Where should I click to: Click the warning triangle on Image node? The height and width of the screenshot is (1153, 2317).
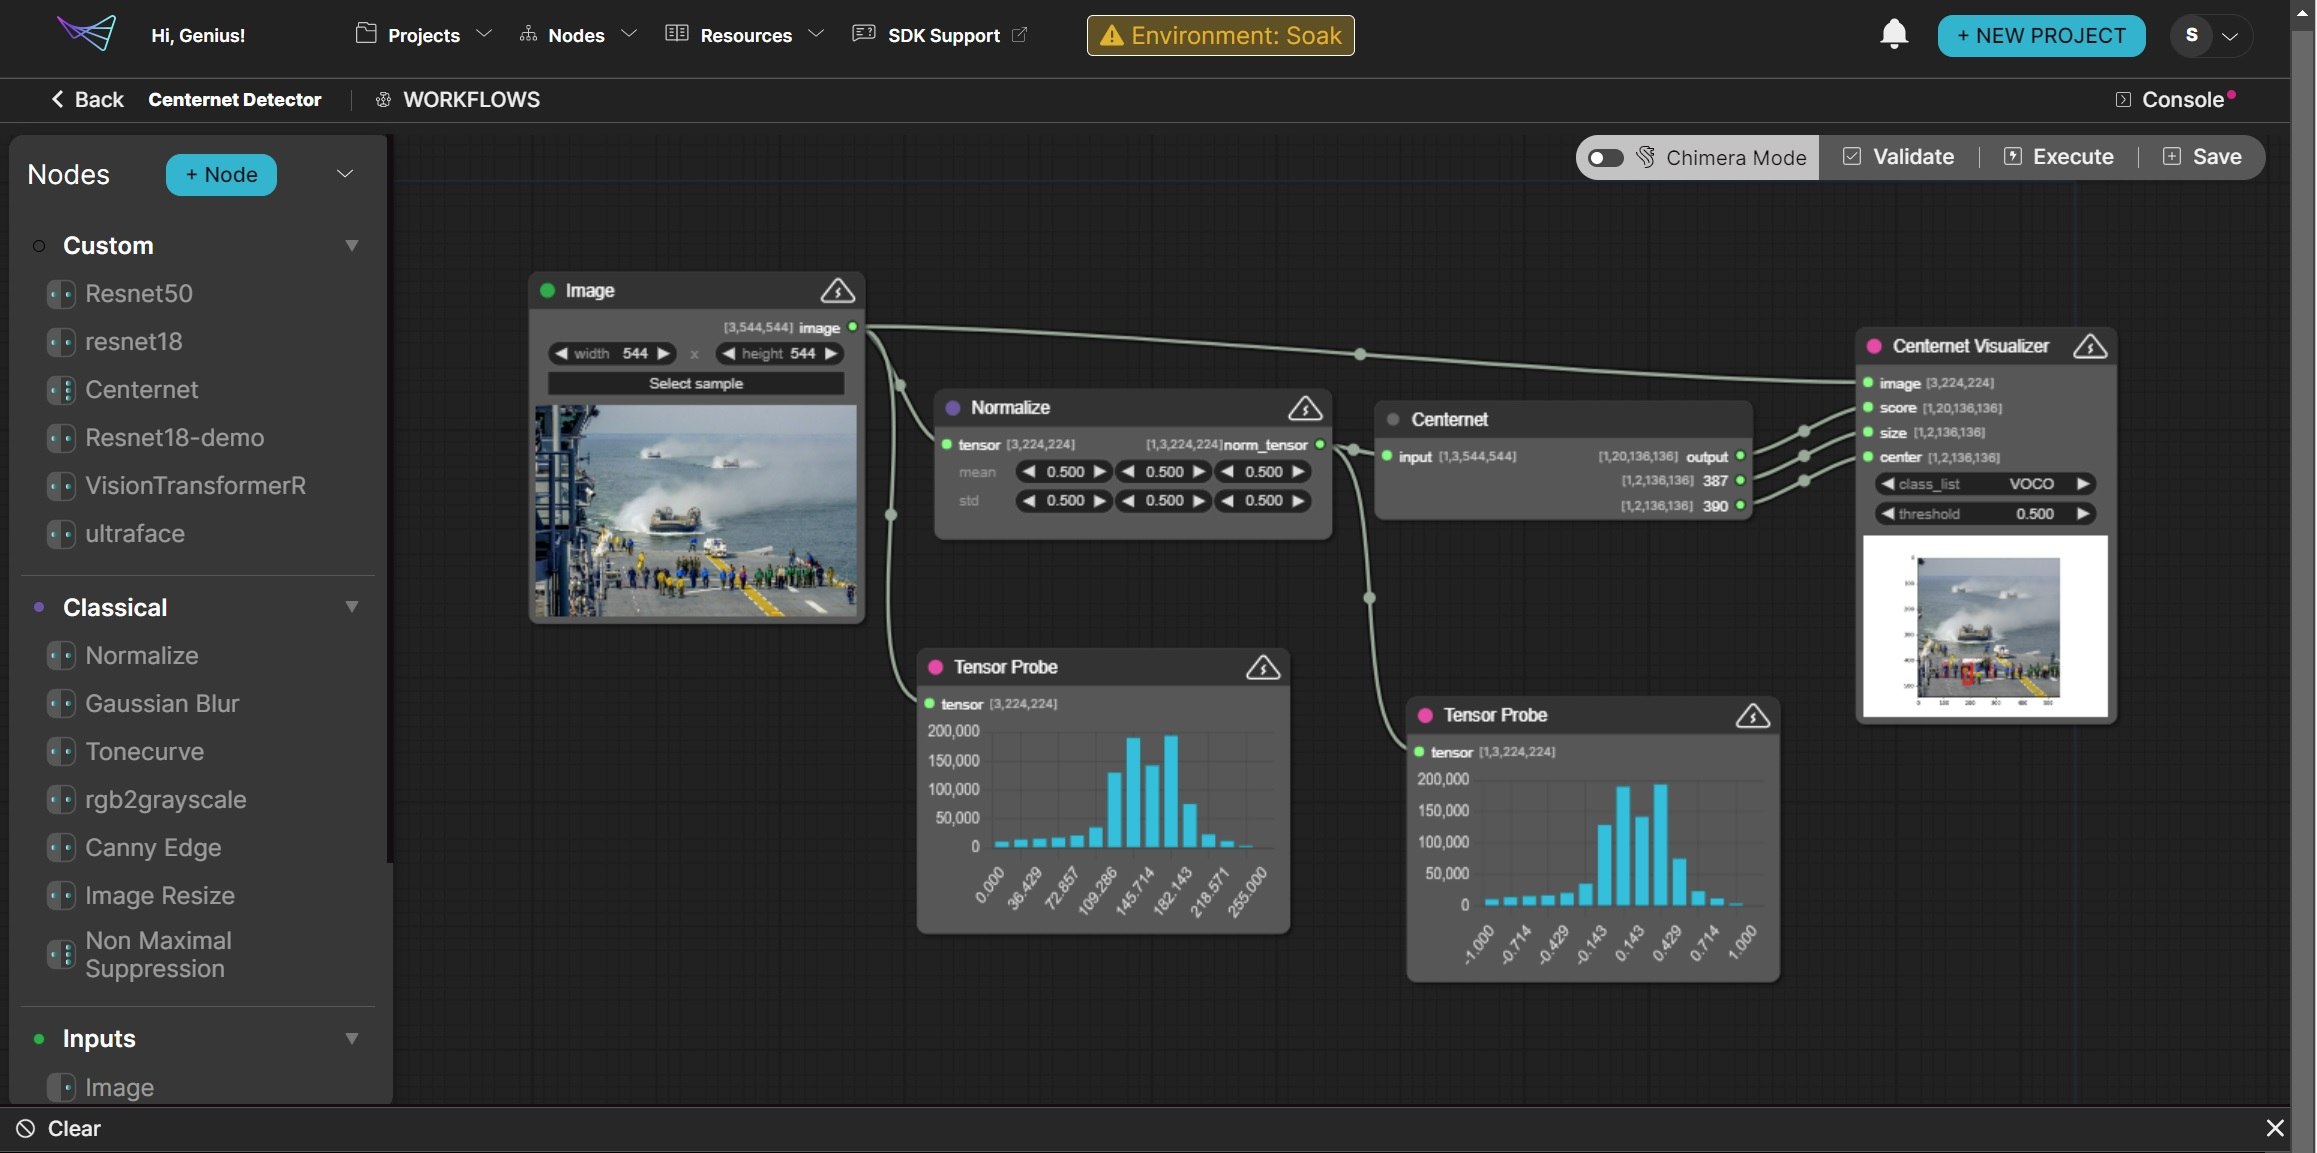coord(837,291)
